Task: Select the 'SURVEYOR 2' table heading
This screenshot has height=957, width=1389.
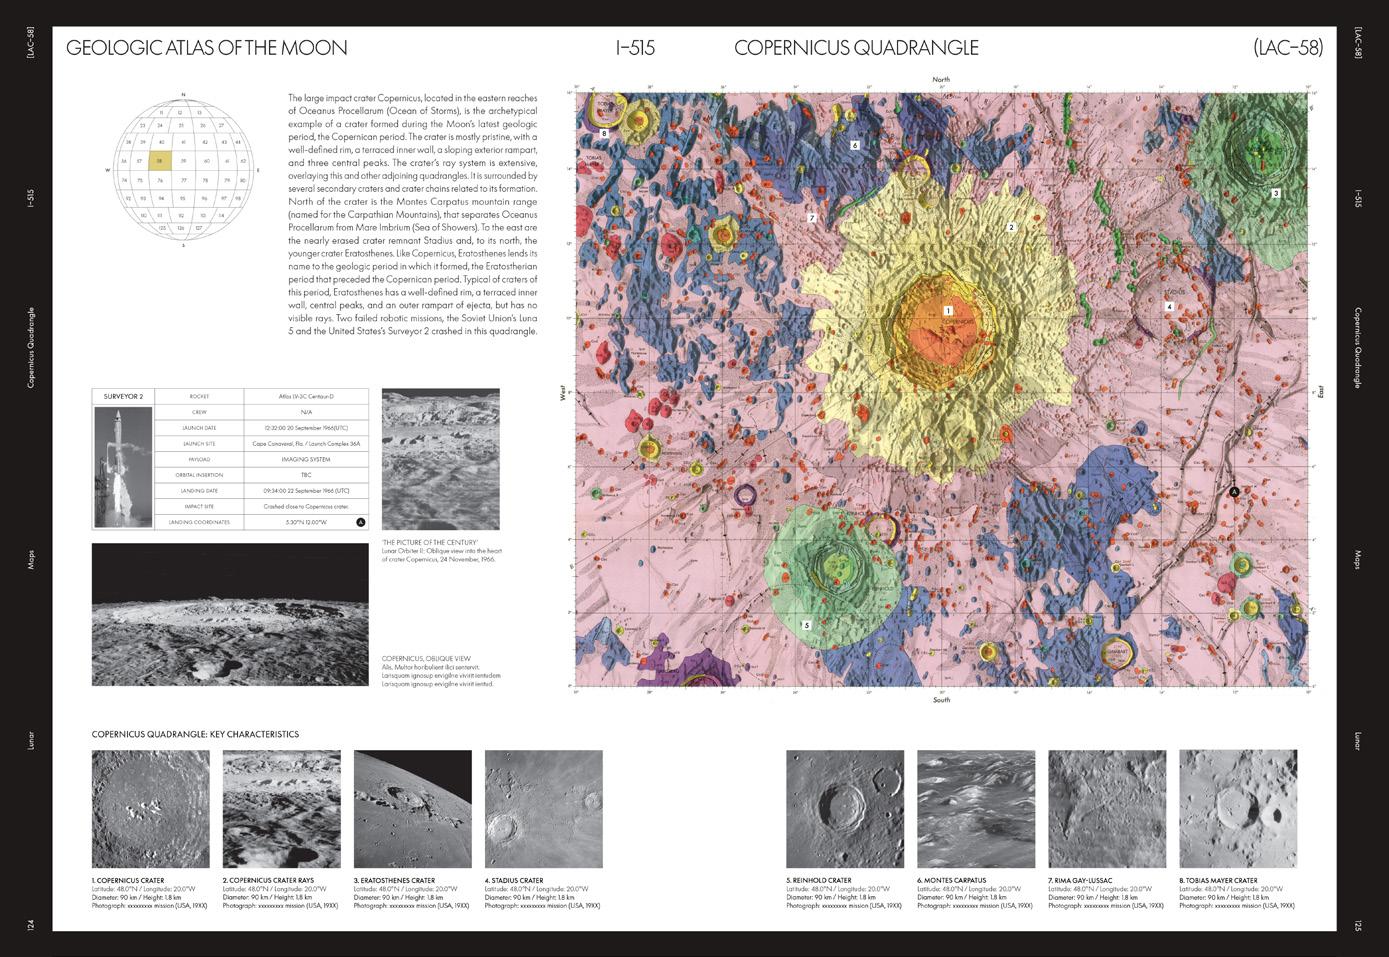Action: point(124,396)
